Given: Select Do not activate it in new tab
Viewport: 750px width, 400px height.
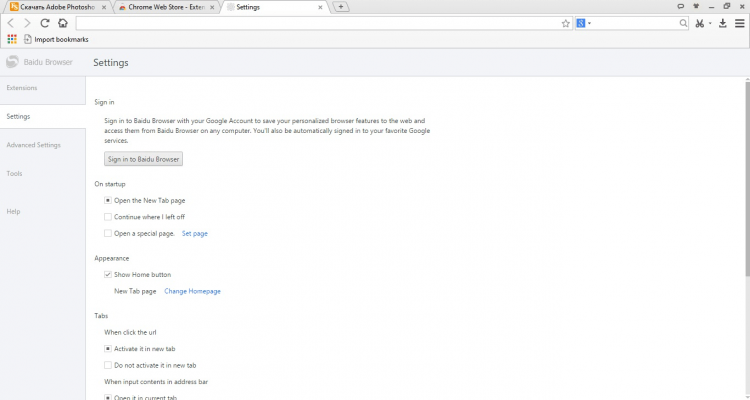Looking at the screenshot, I should pos(108,365).
